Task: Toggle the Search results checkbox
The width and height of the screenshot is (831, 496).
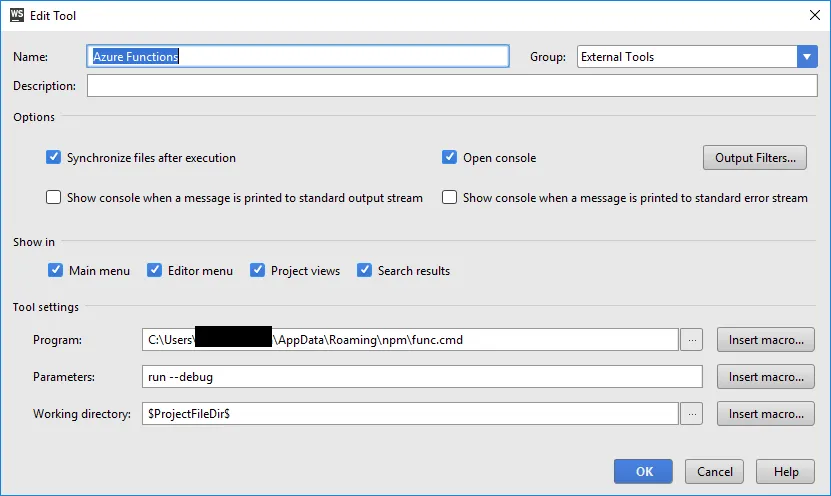Action: (x=364, y=270)
